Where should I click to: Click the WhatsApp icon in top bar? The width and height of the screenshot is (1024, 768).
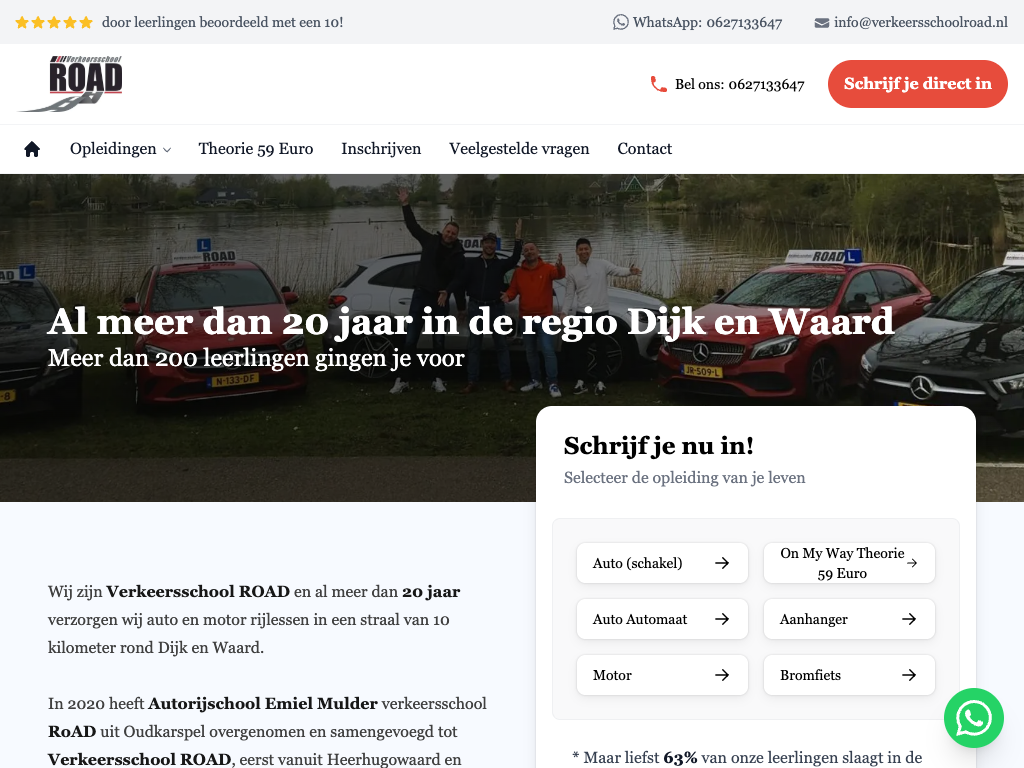click(621, 22)
